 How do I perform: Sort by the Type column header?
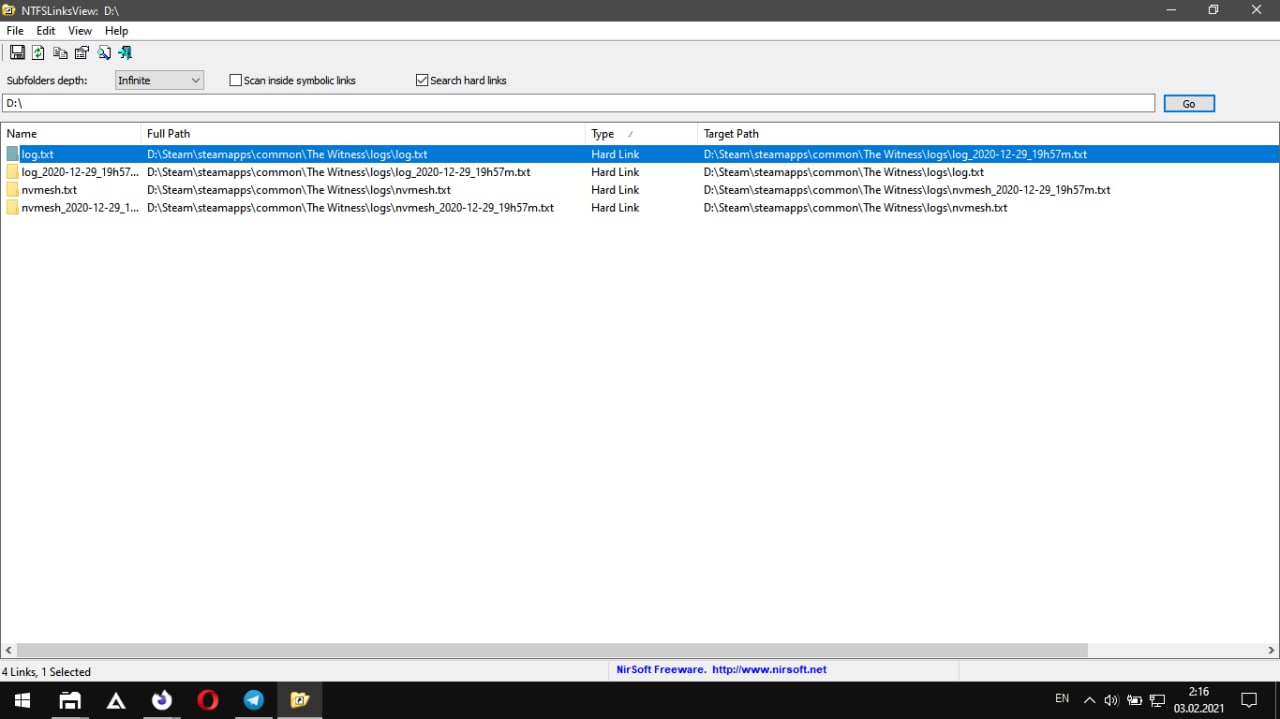point(641,133)
